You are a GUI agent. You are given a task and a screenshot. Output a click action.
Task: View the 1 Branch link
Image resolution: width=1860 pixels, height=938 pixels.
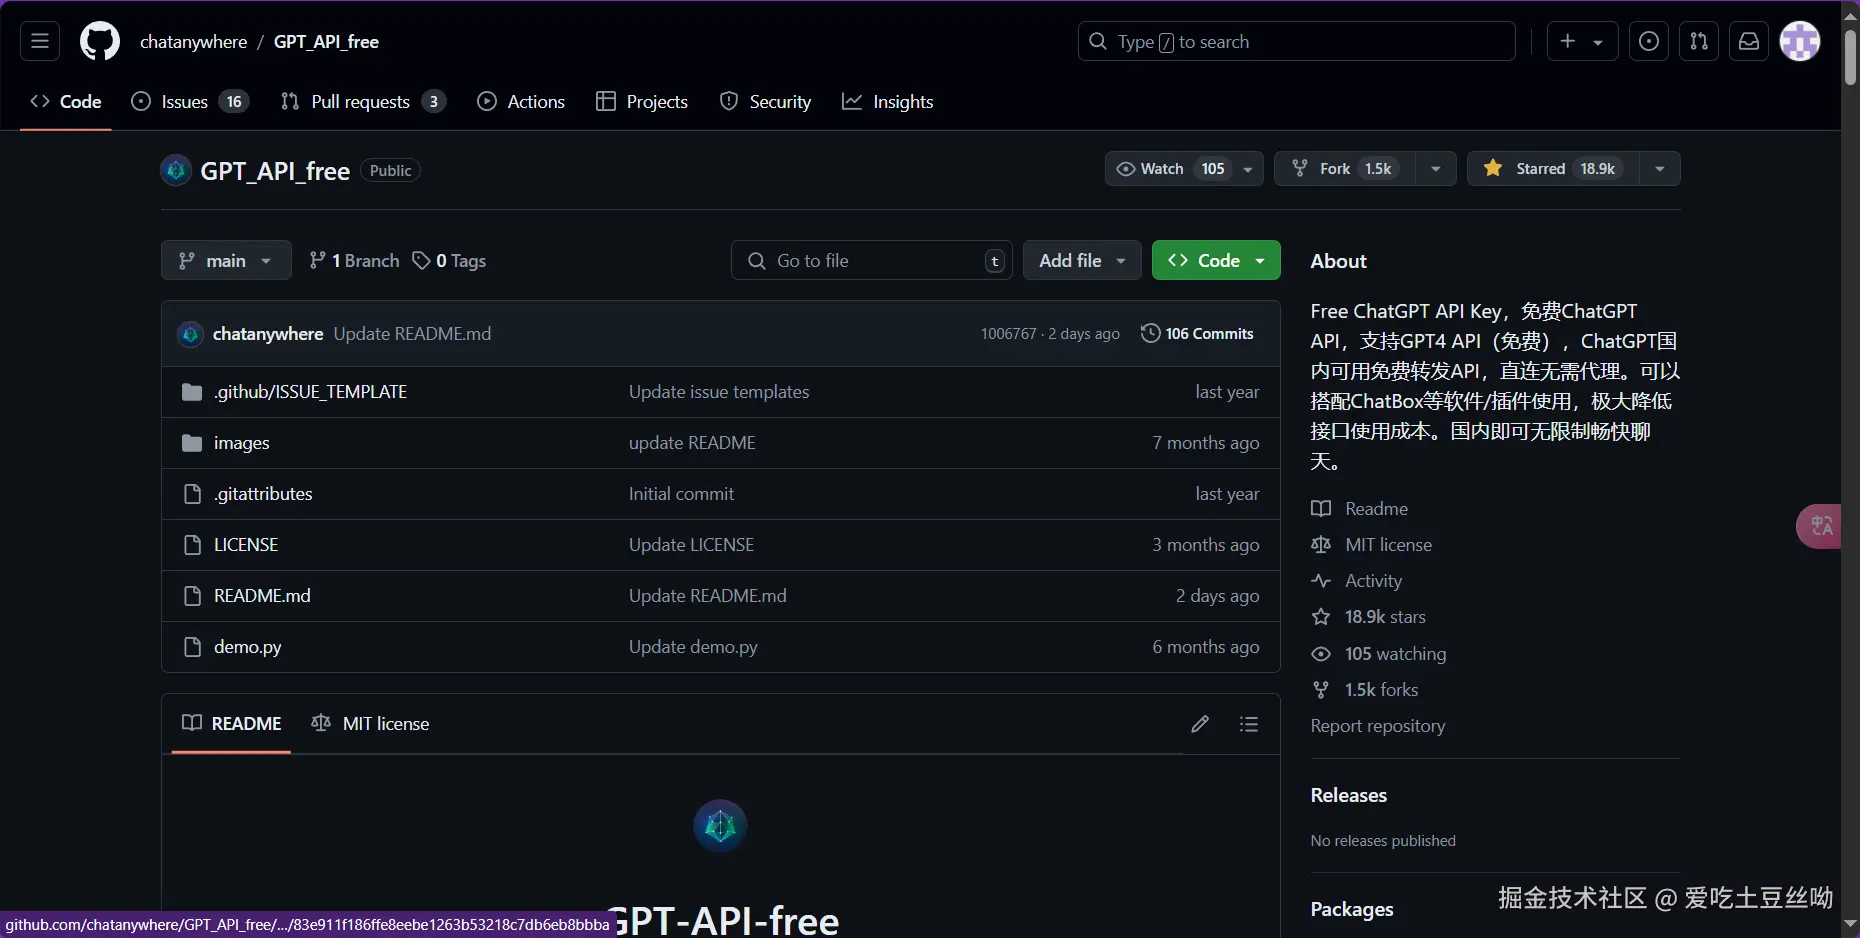pos(354,261)
